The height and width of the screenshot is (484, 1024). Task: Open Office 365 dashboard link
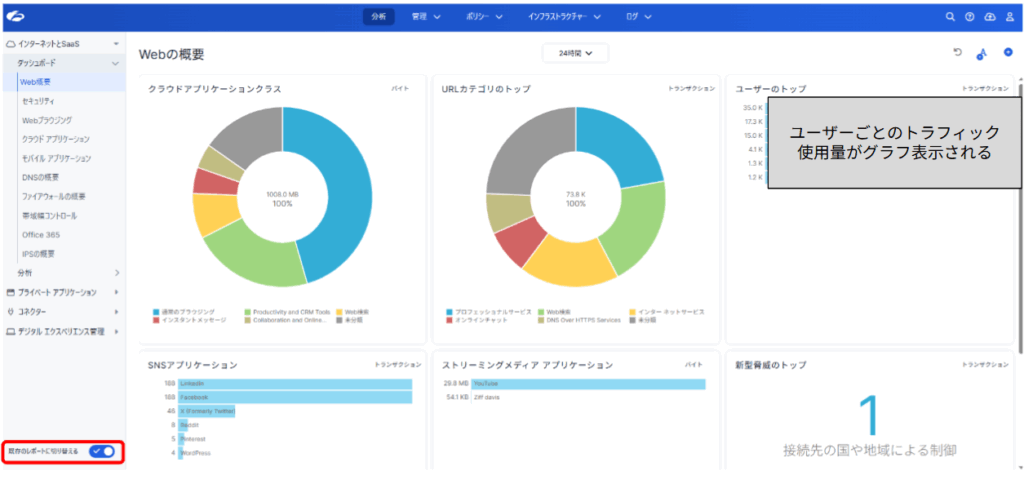[x=40, y=234]
